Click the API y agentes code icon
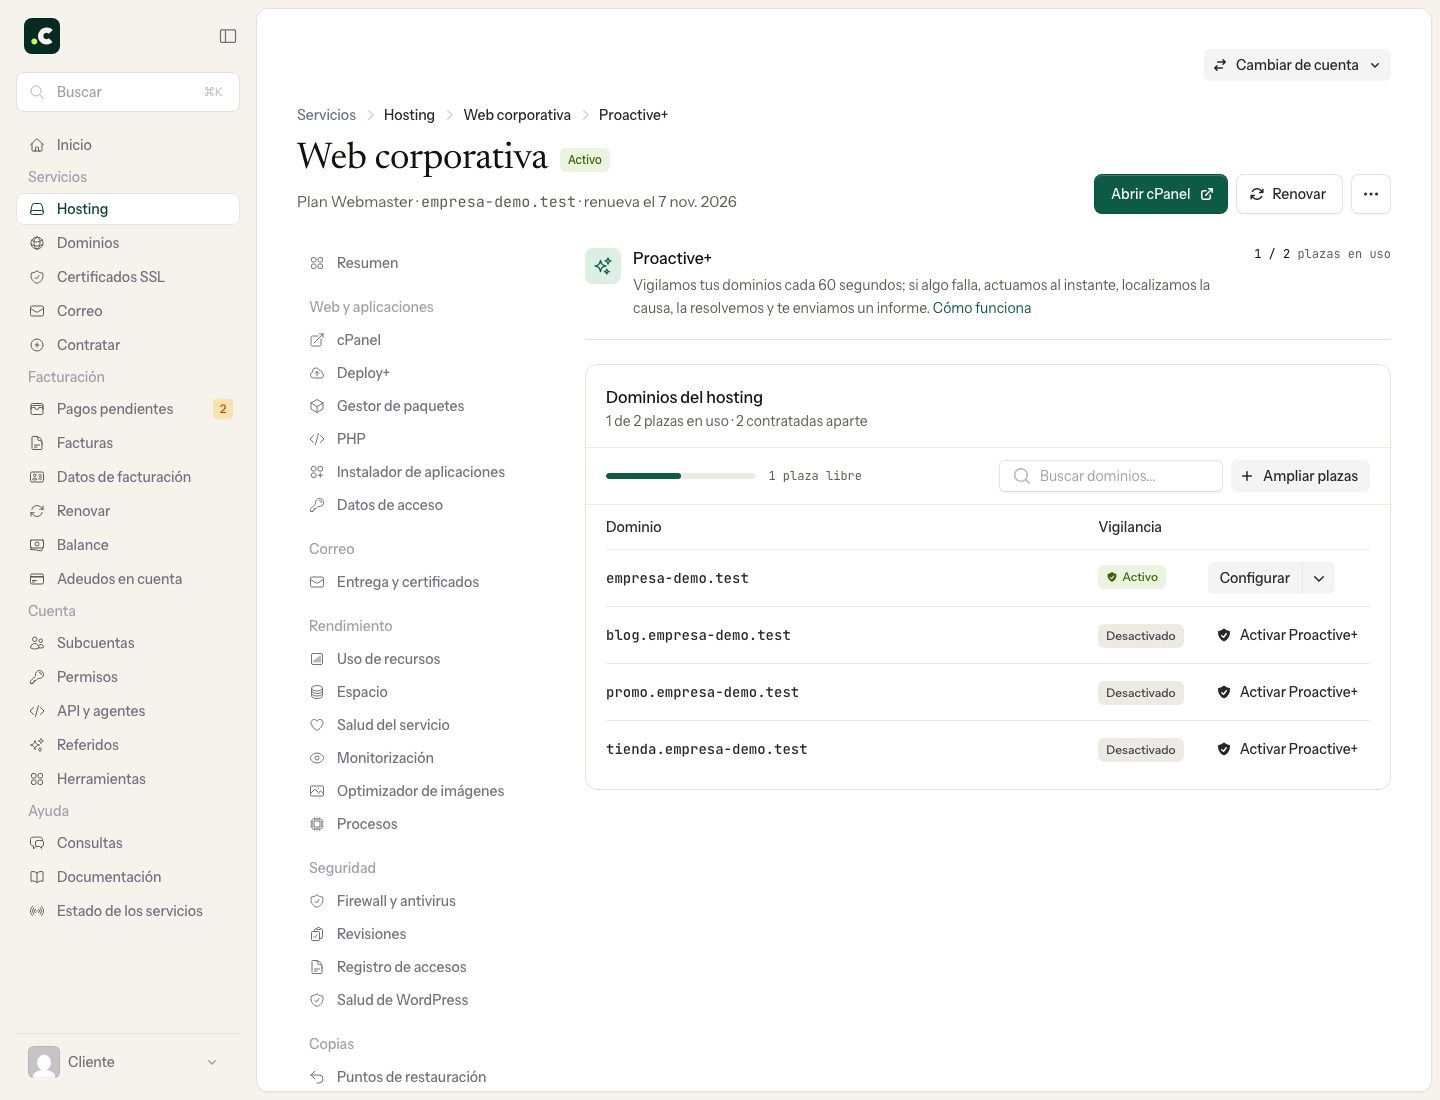The width and height of the screenshot is (1440, 1100). (x=37, y=711)
